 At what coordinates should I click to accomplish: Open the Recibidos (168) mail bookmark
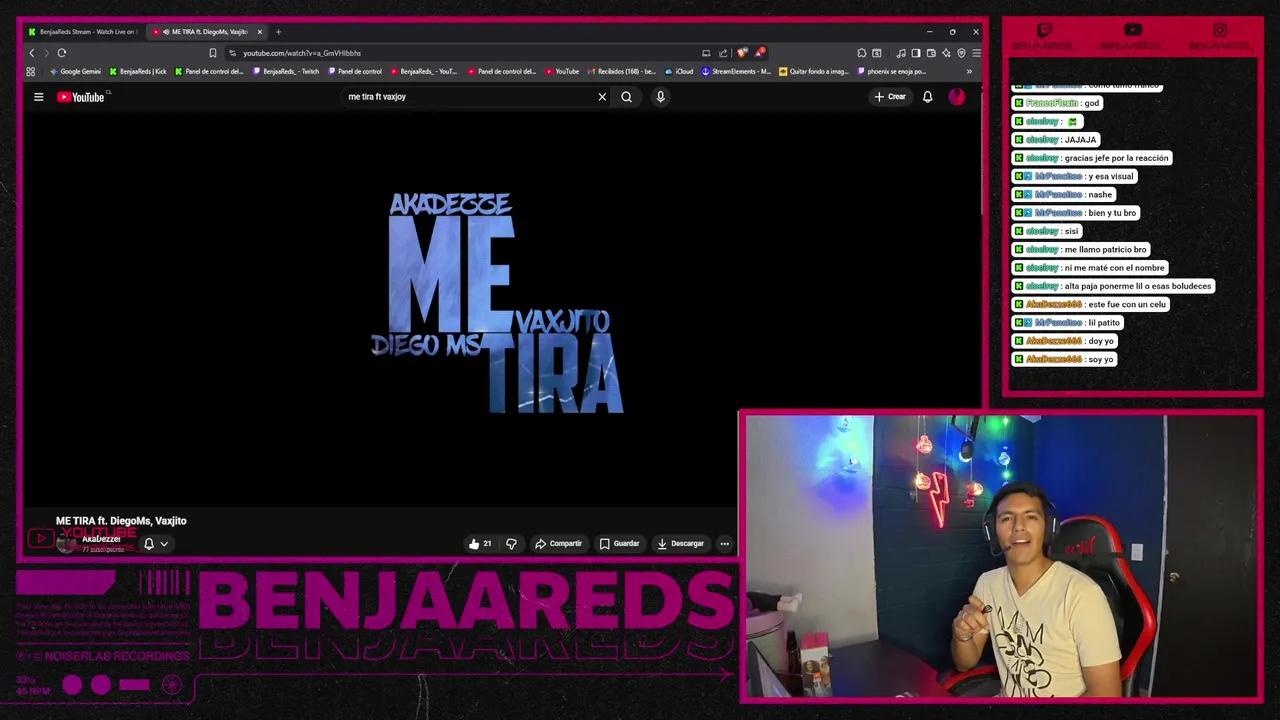[621, 72]
